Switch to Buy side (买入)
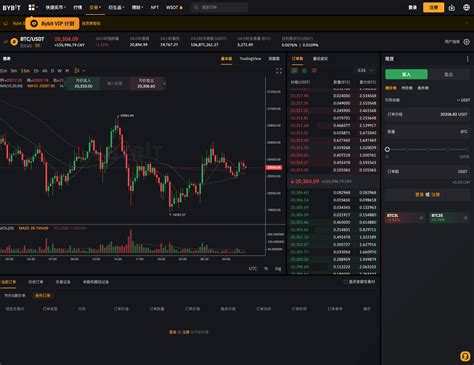This screenshot has width=474, height=365. click(x=406, y=74)
